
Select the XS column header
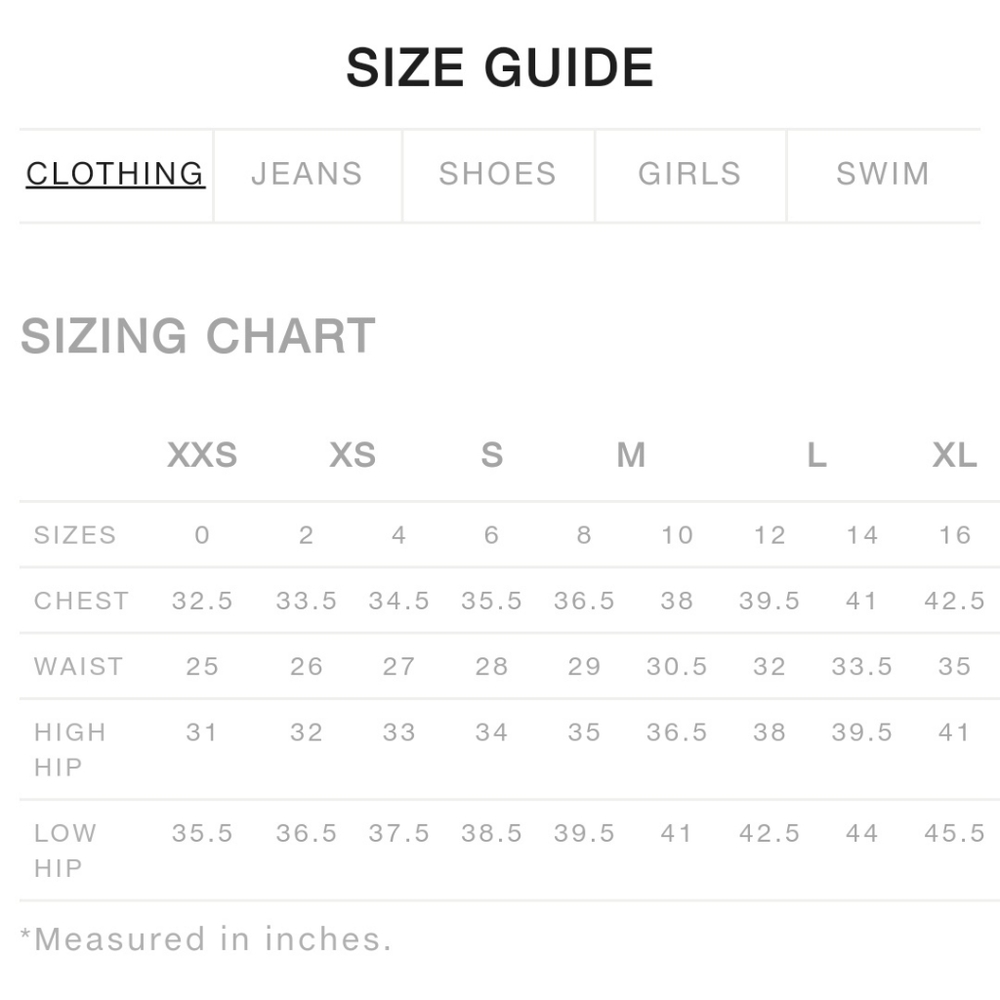(352, 456)
